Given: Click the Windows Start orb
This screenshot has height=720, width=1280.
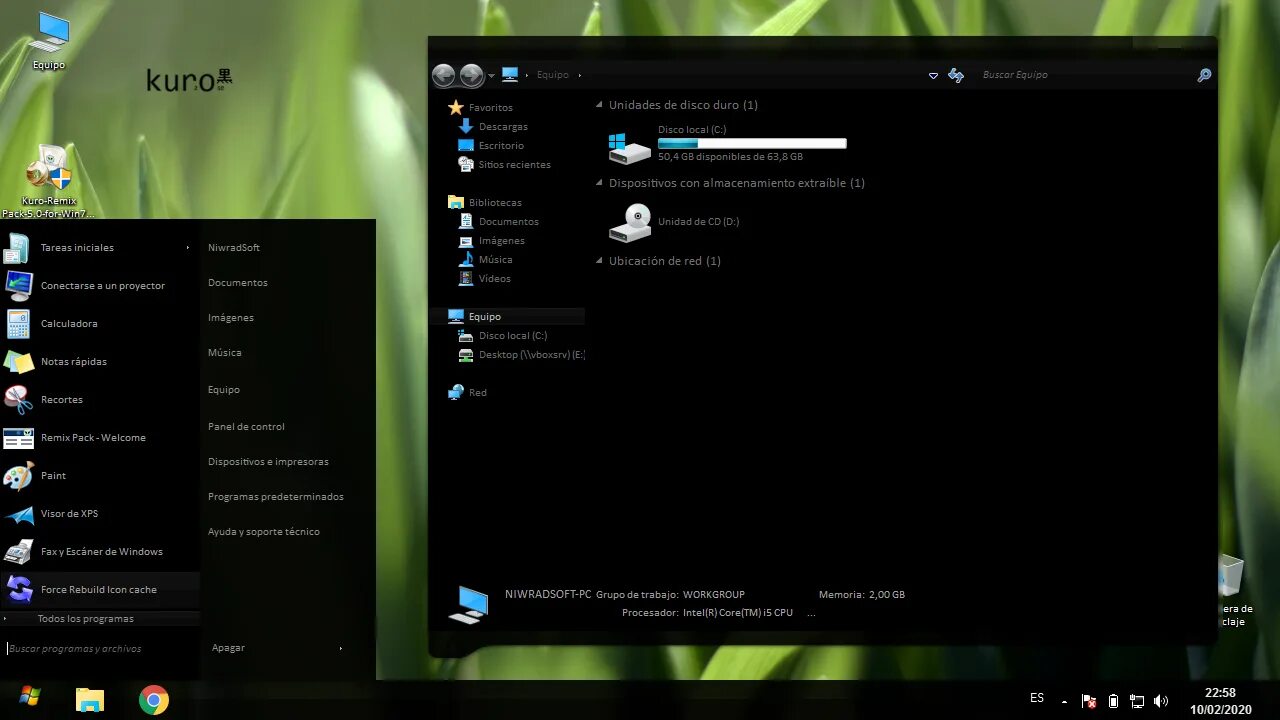Looking at the screenshot, I should pyautogui.click(x=29, y=697).
